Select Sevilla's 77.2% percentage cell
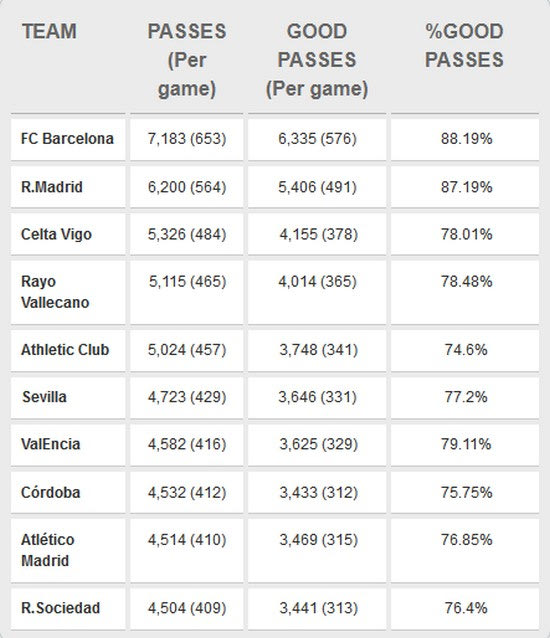The image size is (550, 638). coord(466,397)
